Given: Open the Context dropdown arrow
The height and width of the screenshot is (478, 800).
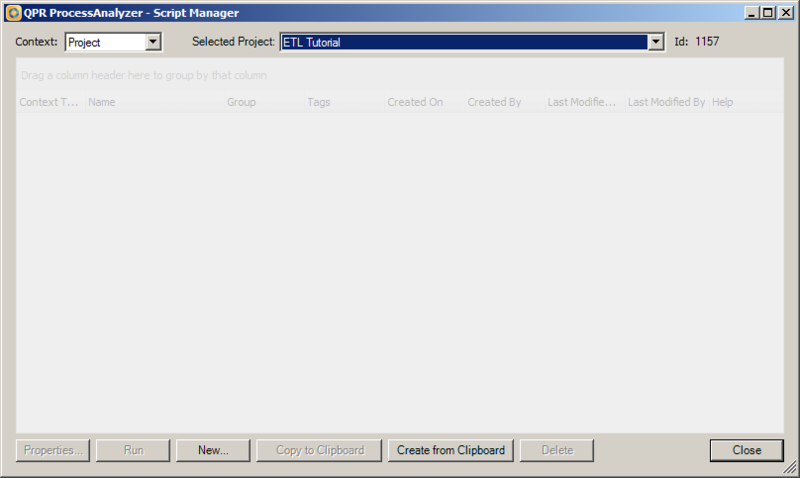Looking at the screenshot, I should pyautogui.click(x=153, y=42).
